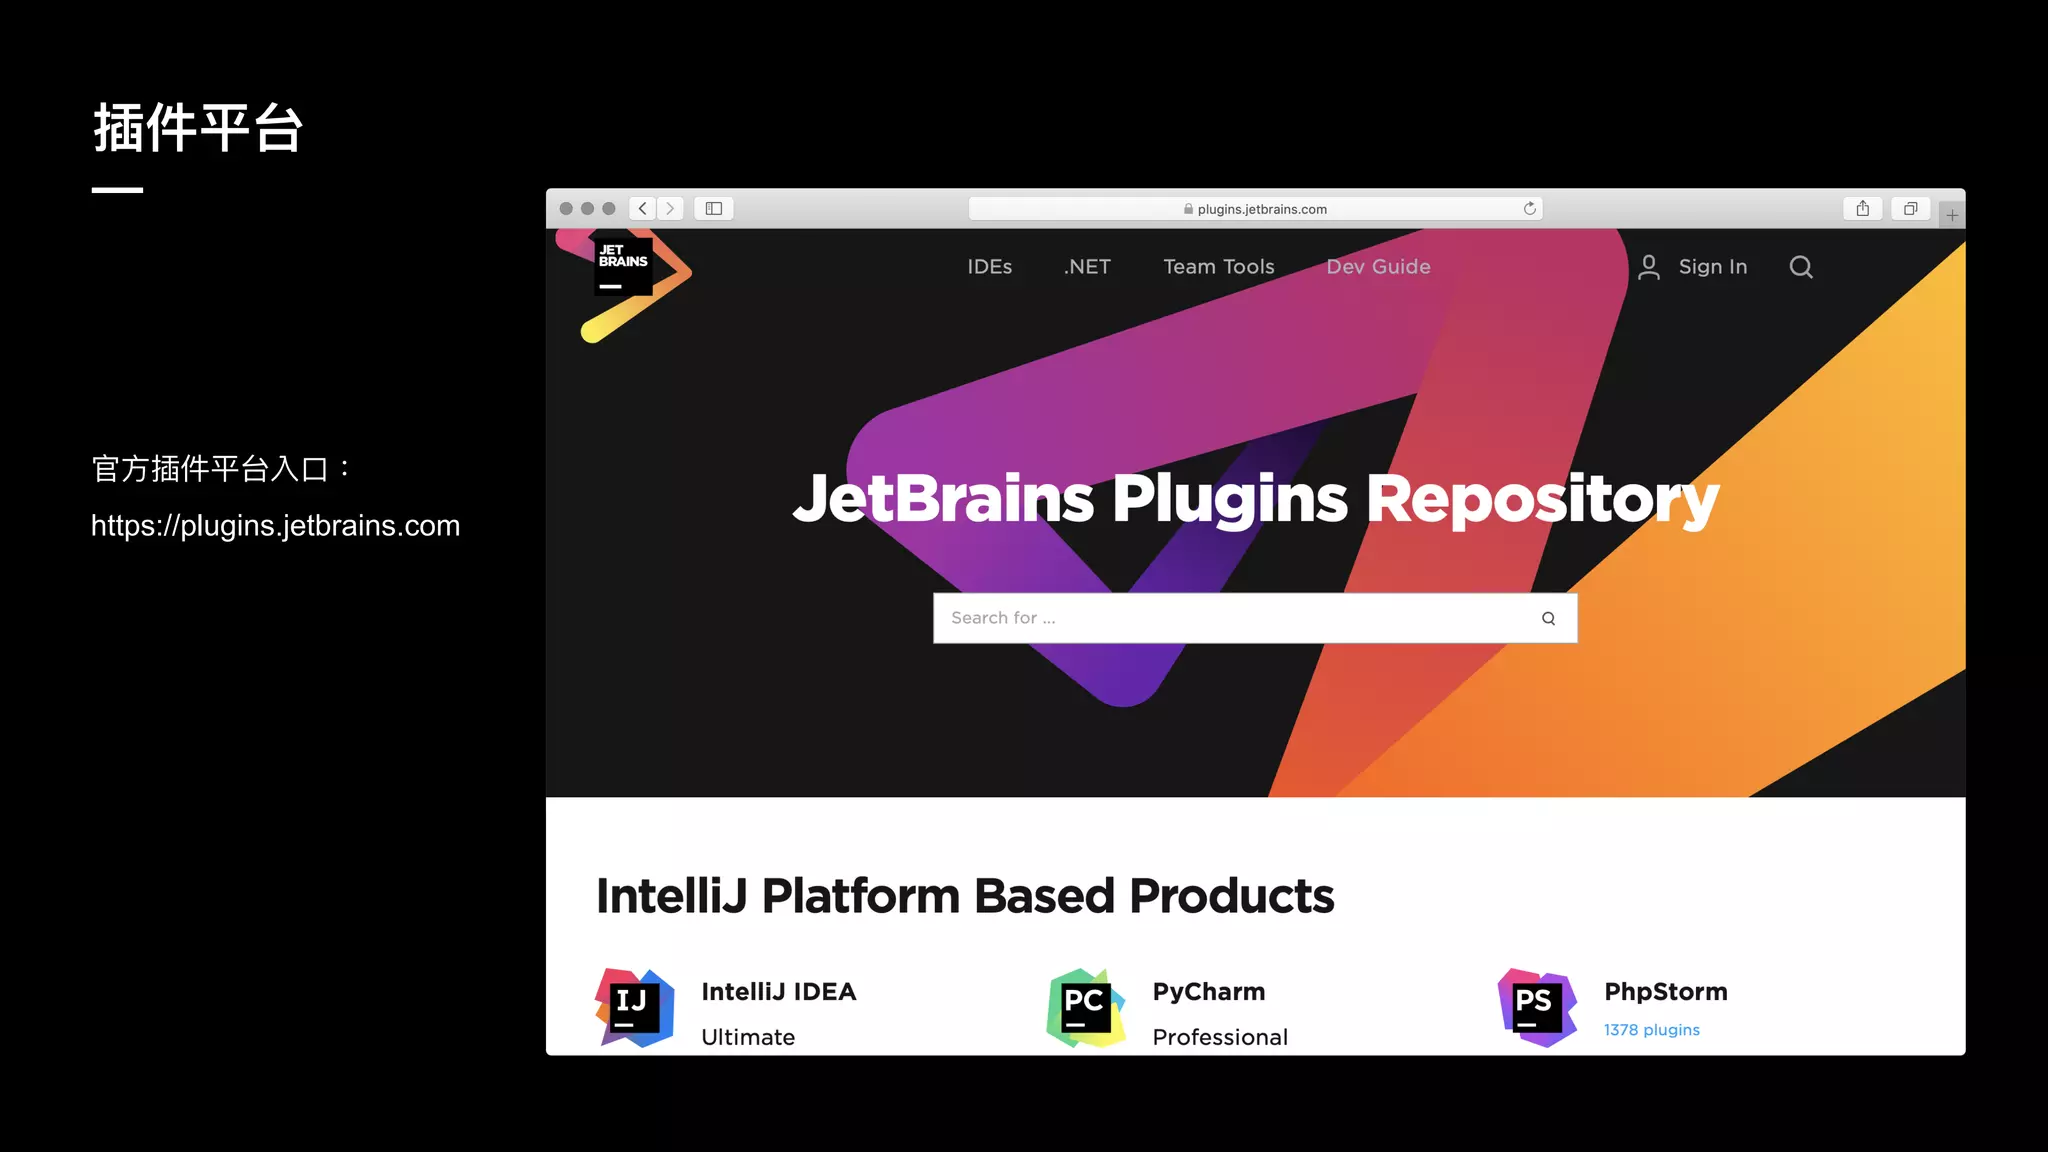Click the user profile icon beside Sign In
This screenshot has width=2048, height=1152.
1649,267
